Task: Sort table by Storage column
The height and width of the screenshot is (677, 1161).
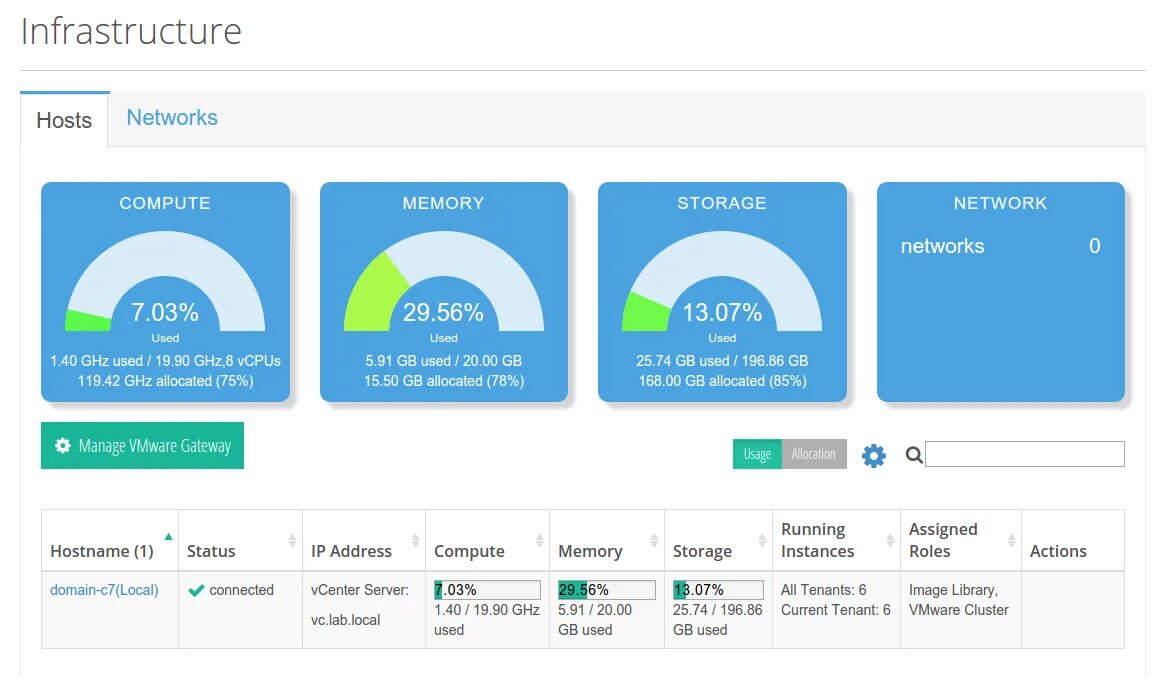Action: 718,541
